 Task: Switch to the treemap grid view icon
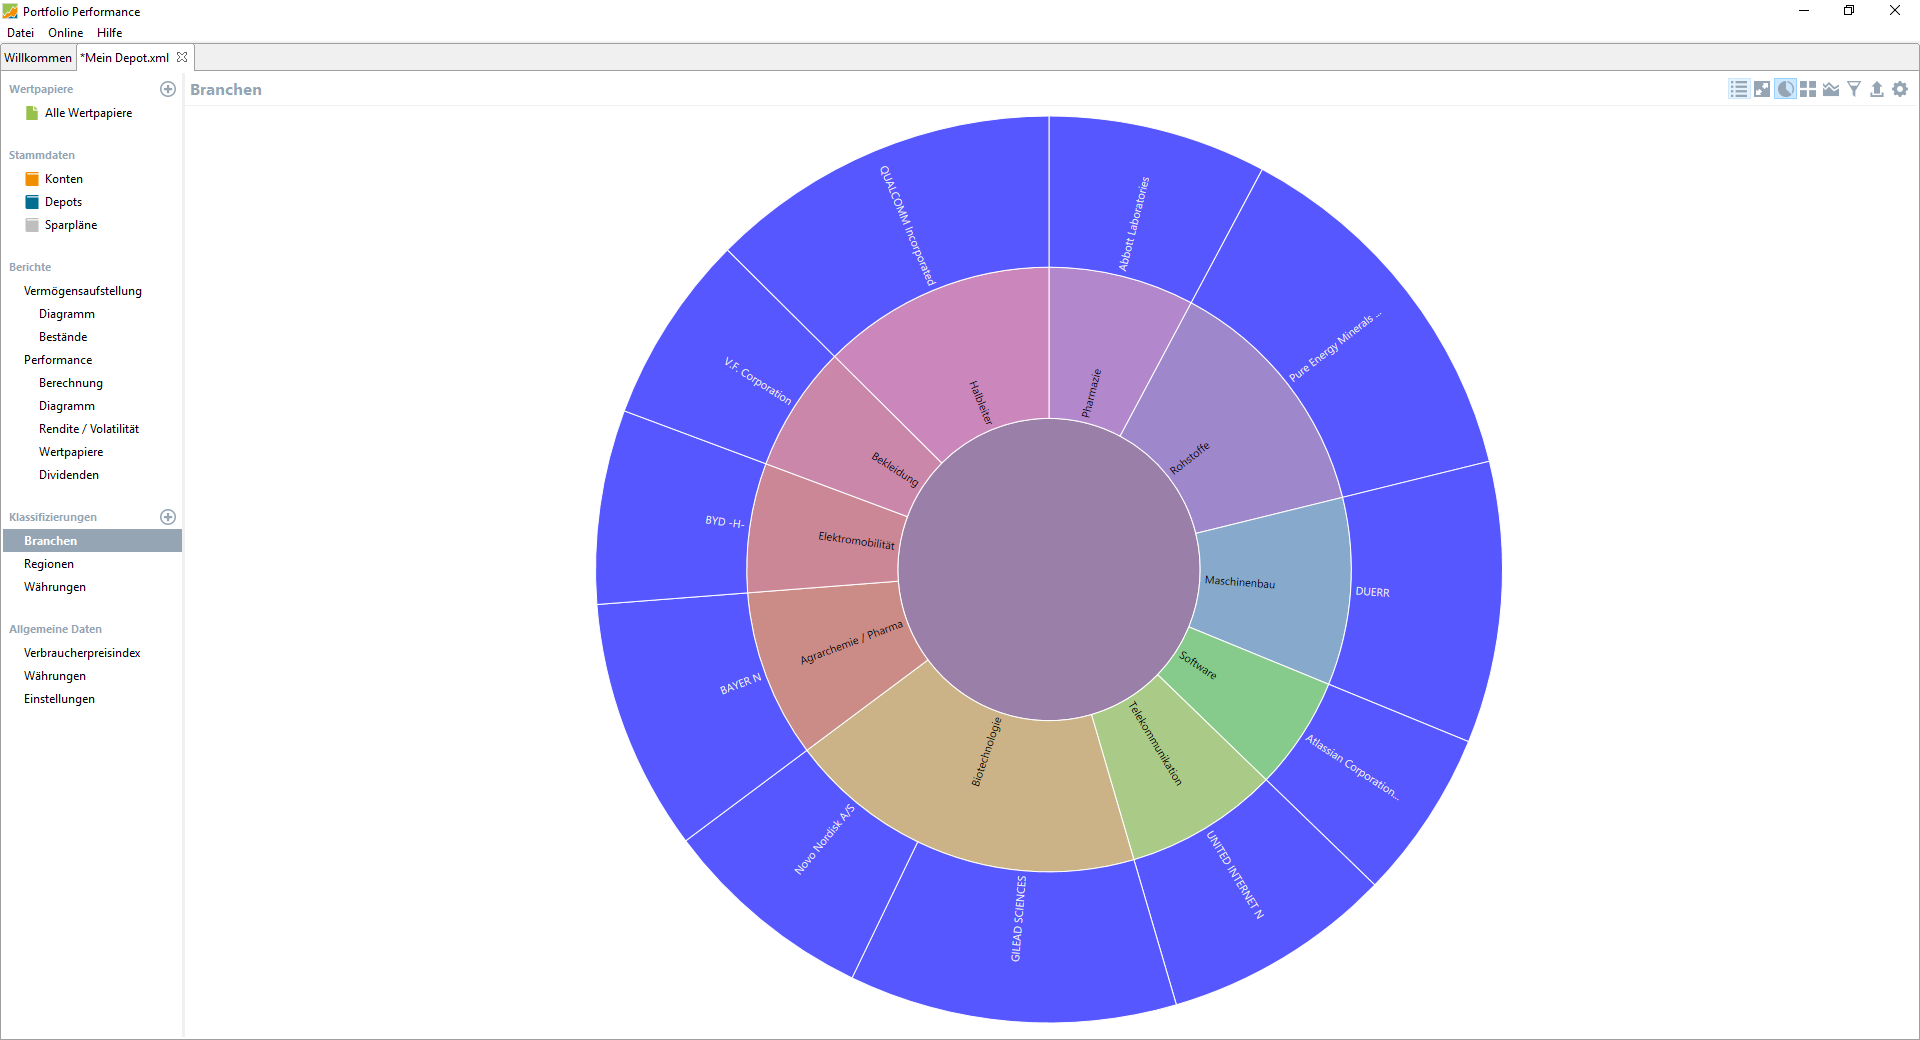[1808, 89]
